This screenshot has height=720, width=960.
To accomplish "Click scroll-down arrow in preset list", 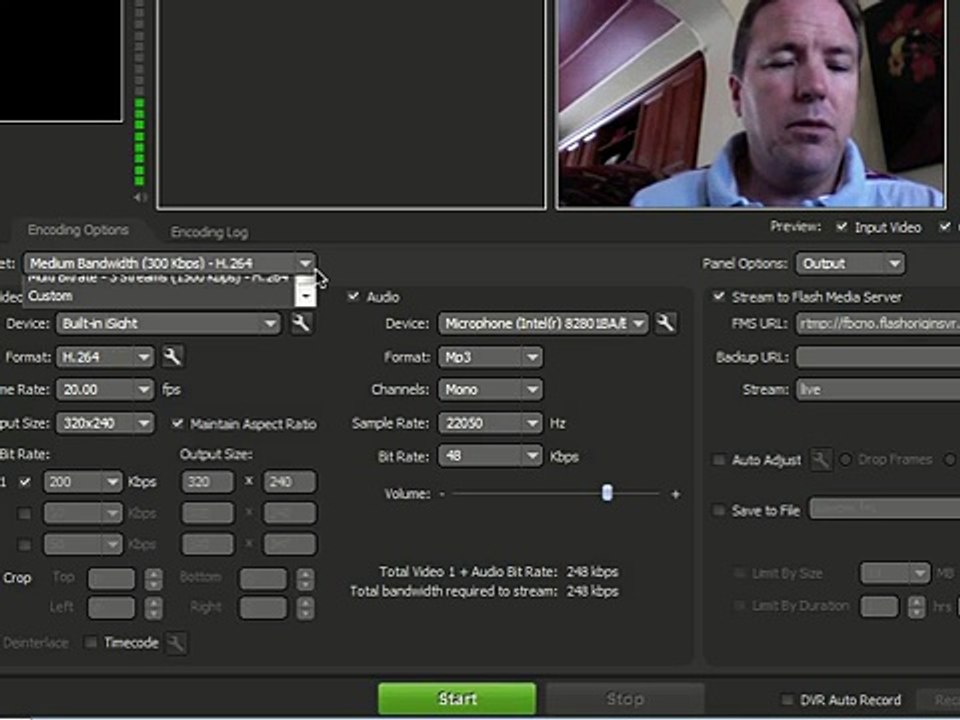I will tap(306, 296).
